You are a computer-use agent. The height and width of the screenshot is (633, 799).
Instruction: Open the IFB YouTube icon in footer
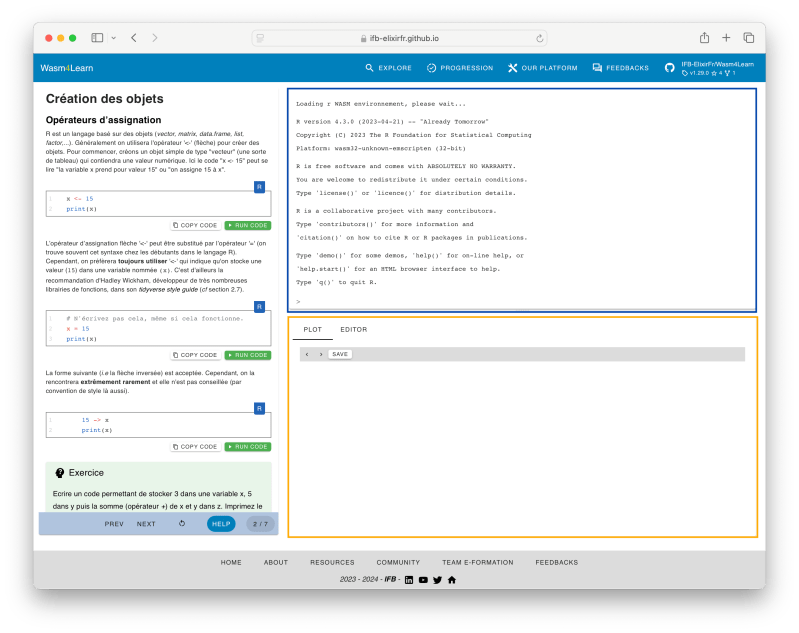pyautogui.click(x=423, y=580)
